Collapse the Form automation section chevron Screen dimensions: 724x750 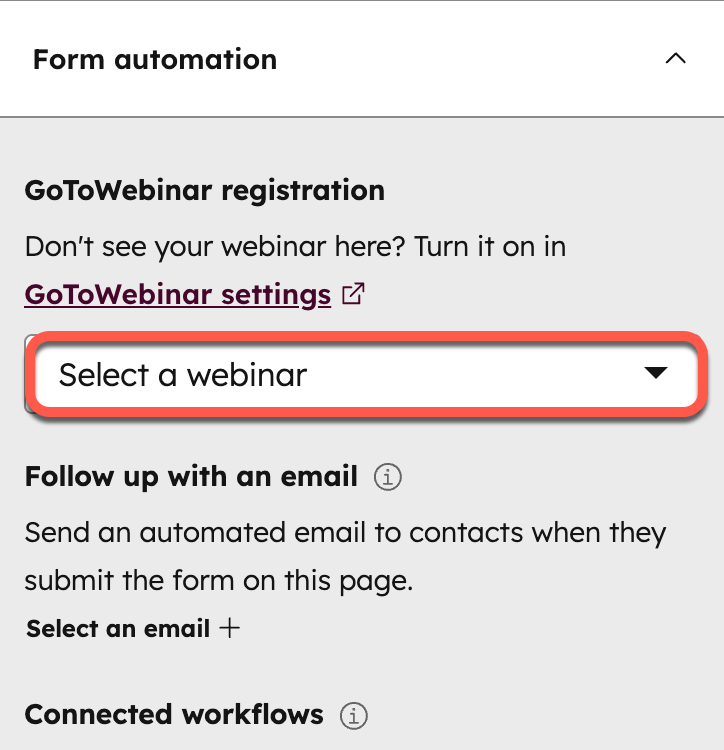click(x=676, y=59)
